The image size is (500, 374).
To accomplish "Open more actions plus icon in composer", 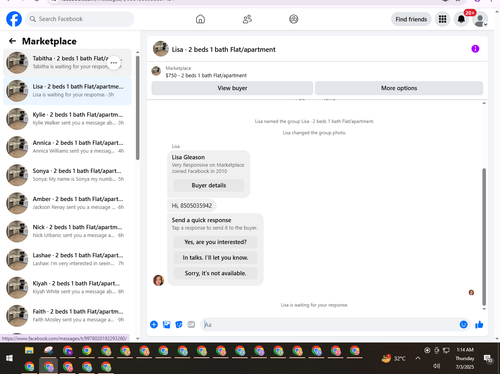I will 154,324.
